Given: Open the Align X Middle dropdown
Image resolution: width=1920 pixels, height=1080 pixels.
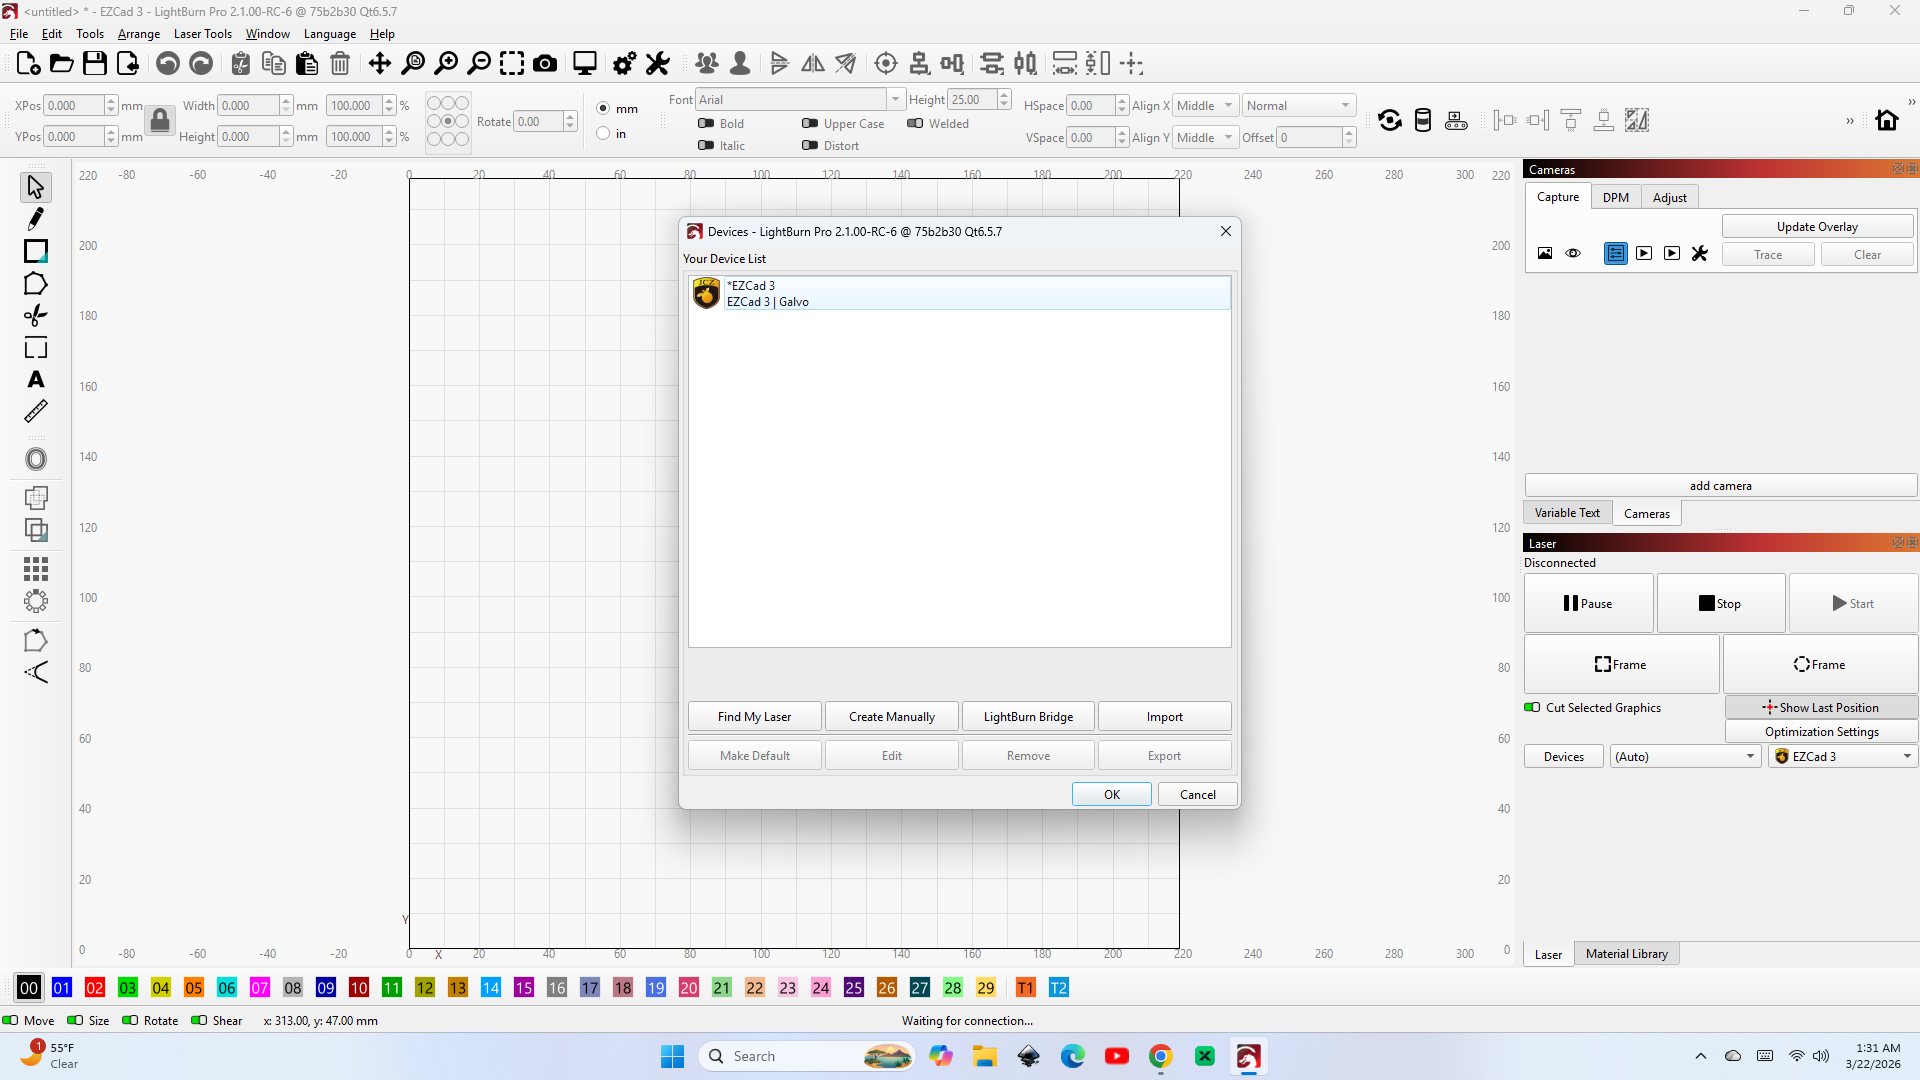Looking at the screenshot, I should click(x=1205, y=106).
